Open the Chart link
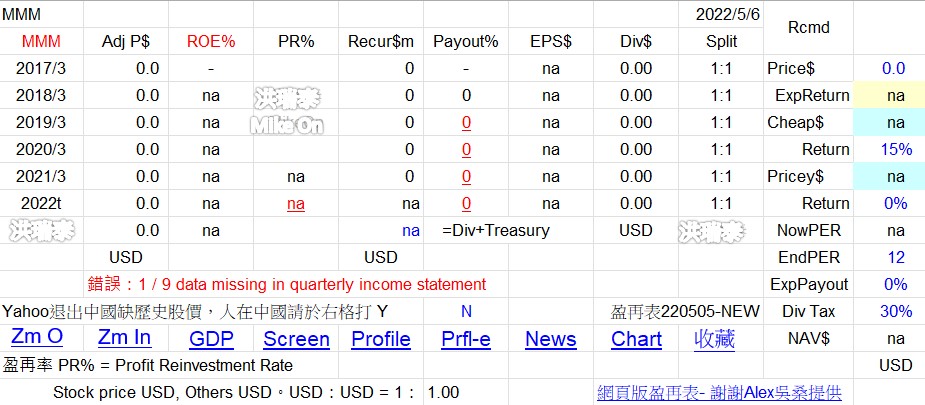This screenshot has height=405, width=925. 636,339
